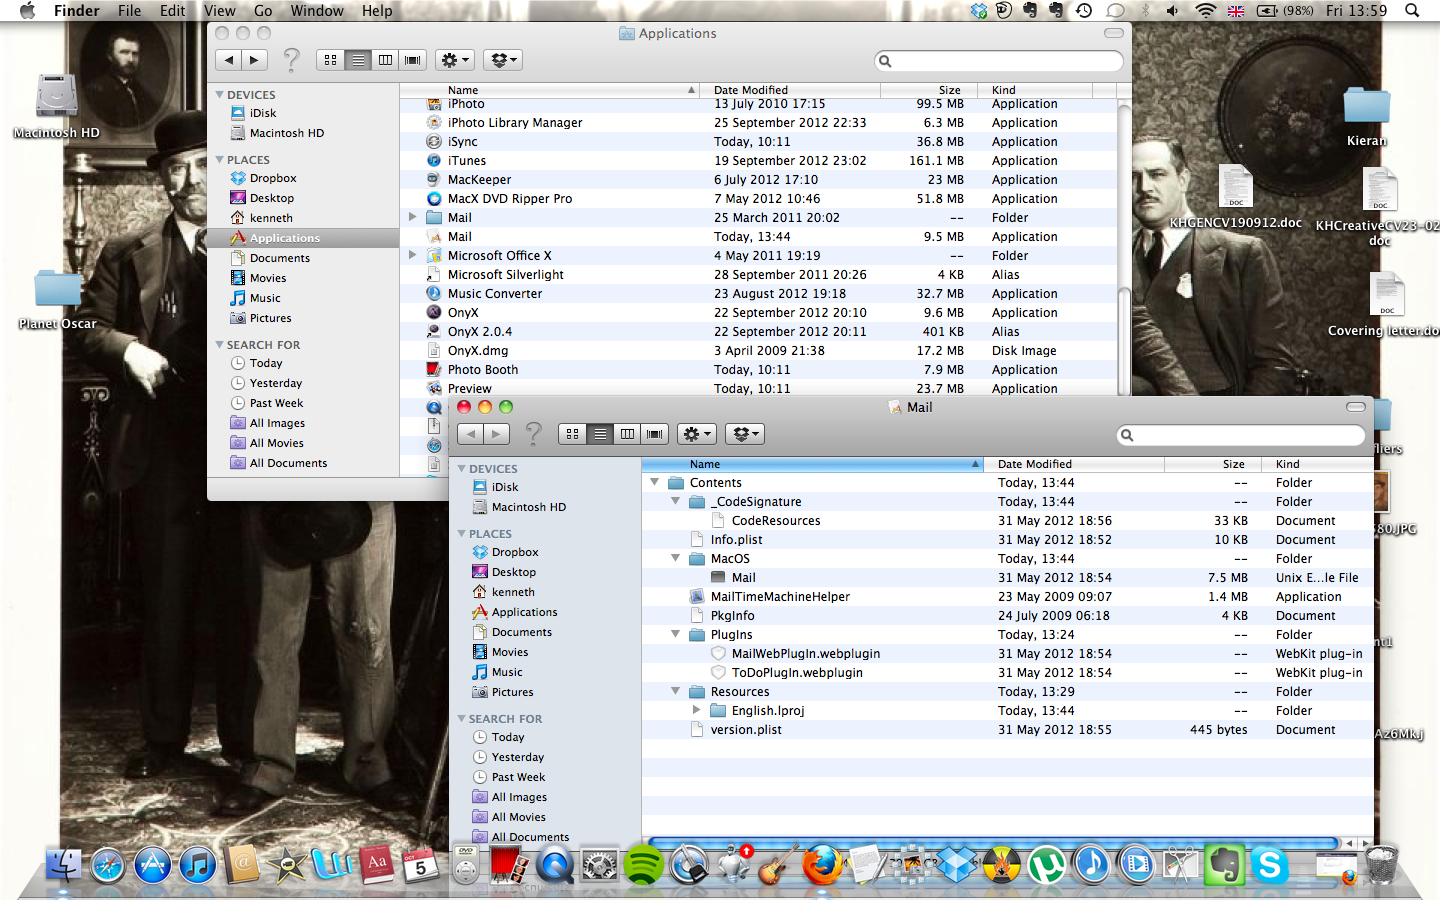The width and height of the screenshot is (1440, 900).
Task: Open Address Book in the Dock
Action: (243, 865)
